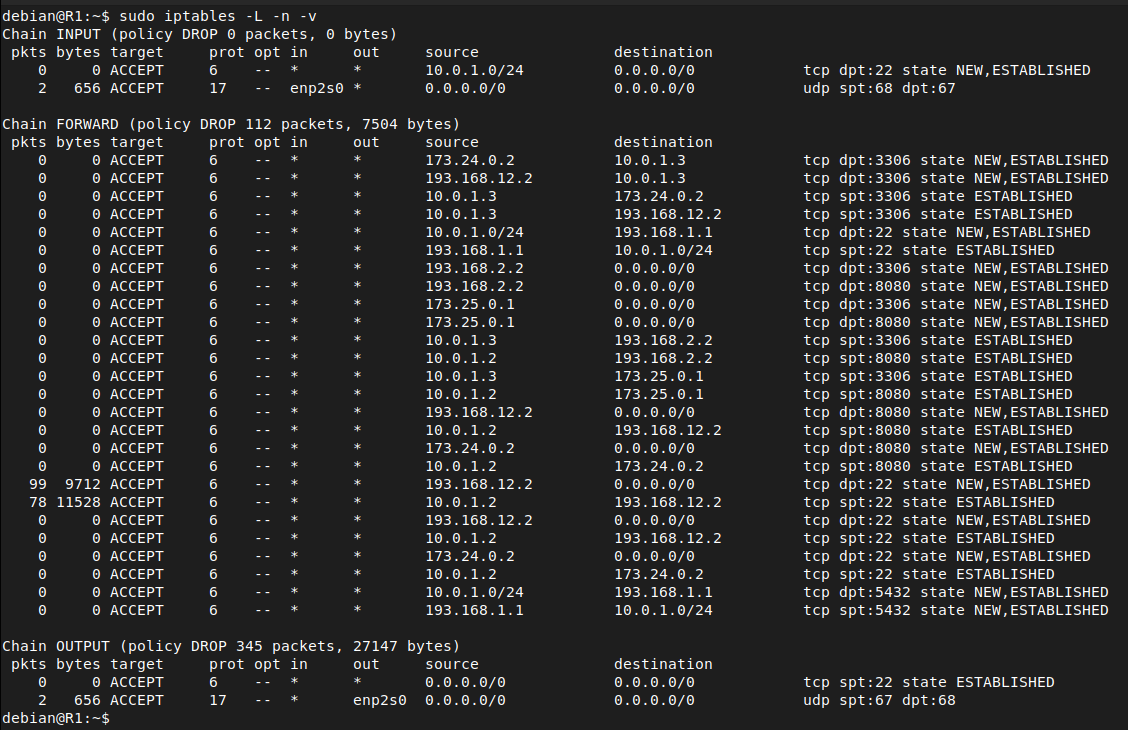
Task: Click the OUTPUT rule tcp spt:22 state ESTABLISHED
Action: tap(929, 682)
